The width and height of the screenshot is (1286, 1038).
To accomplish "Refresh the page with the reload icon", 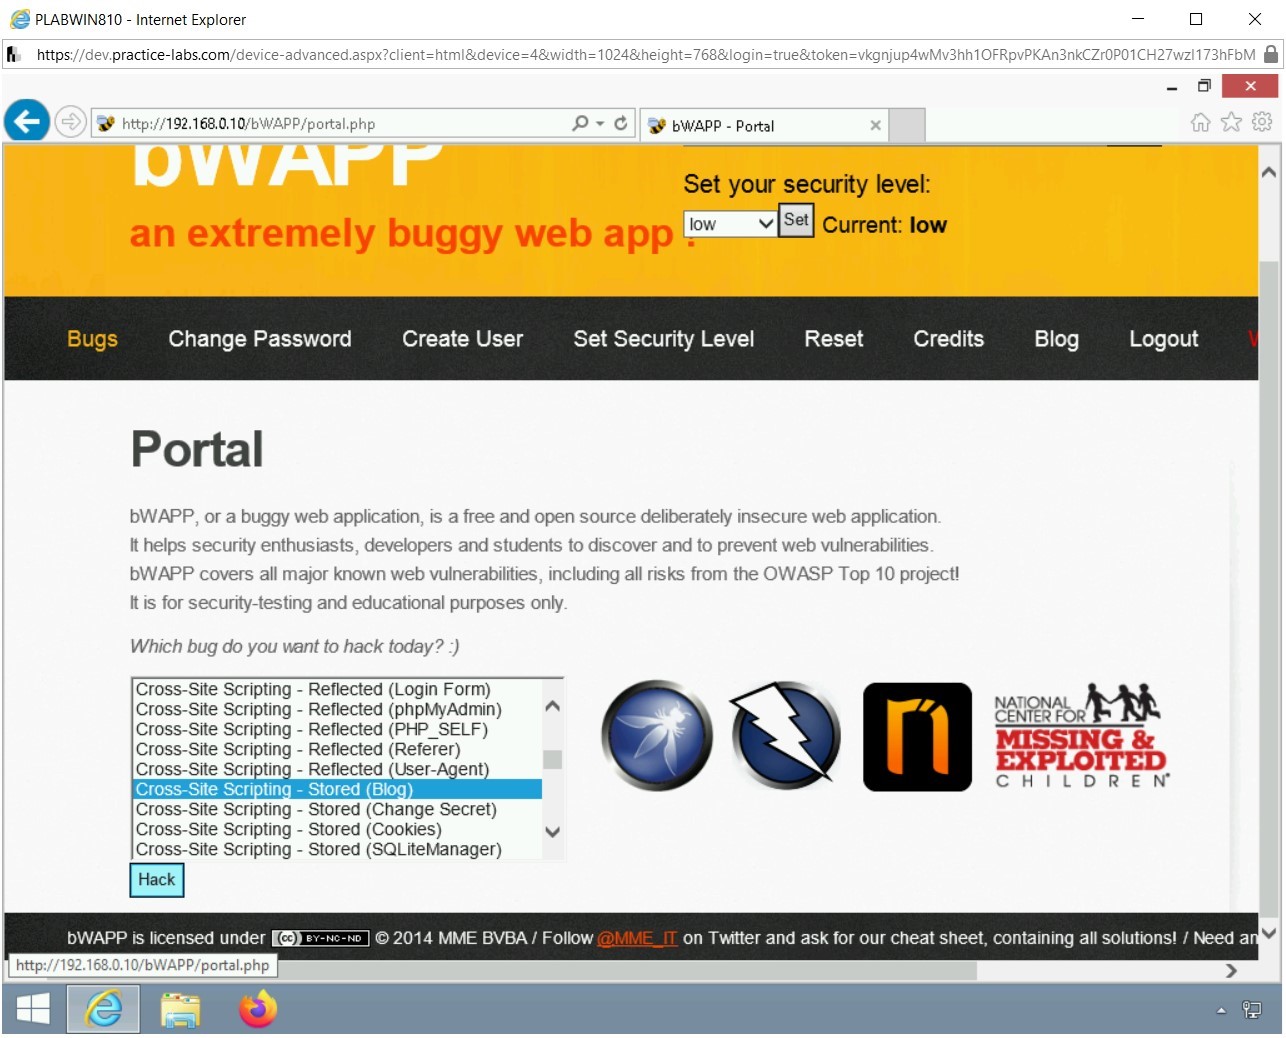I will pos(620,122).
